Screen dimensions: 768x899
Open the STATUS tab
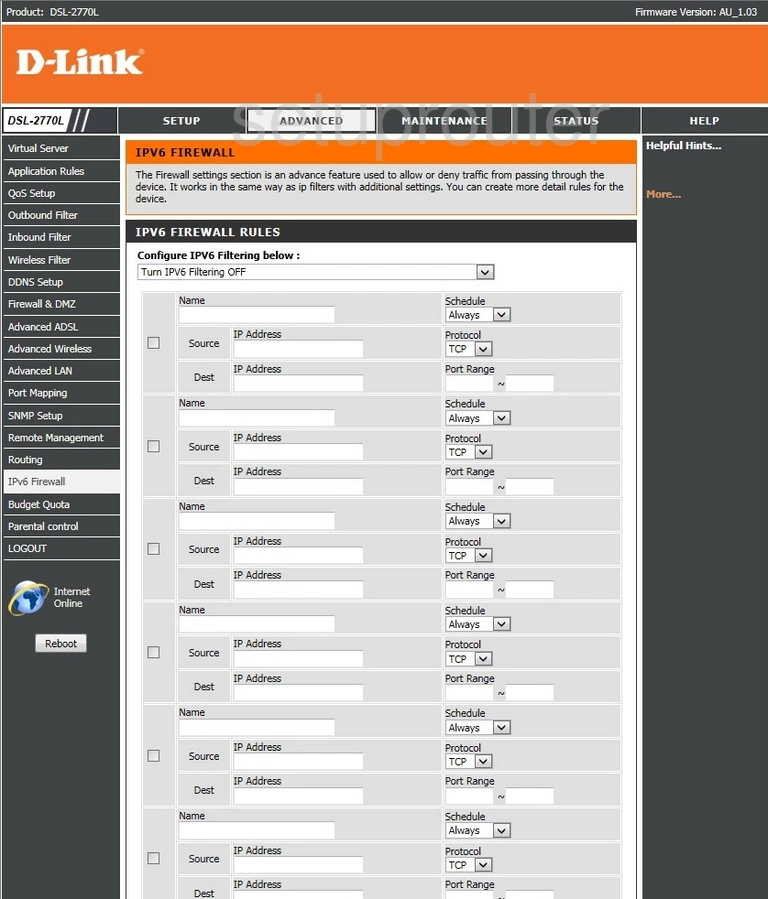575,120
